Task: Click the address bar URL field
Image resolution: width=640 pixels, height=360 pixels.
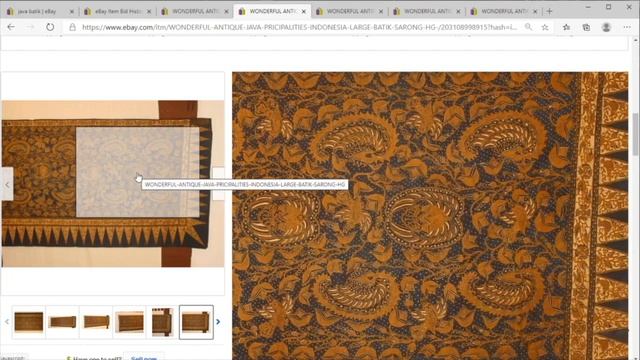Action: pyautogui.click(x=299, y=27)
